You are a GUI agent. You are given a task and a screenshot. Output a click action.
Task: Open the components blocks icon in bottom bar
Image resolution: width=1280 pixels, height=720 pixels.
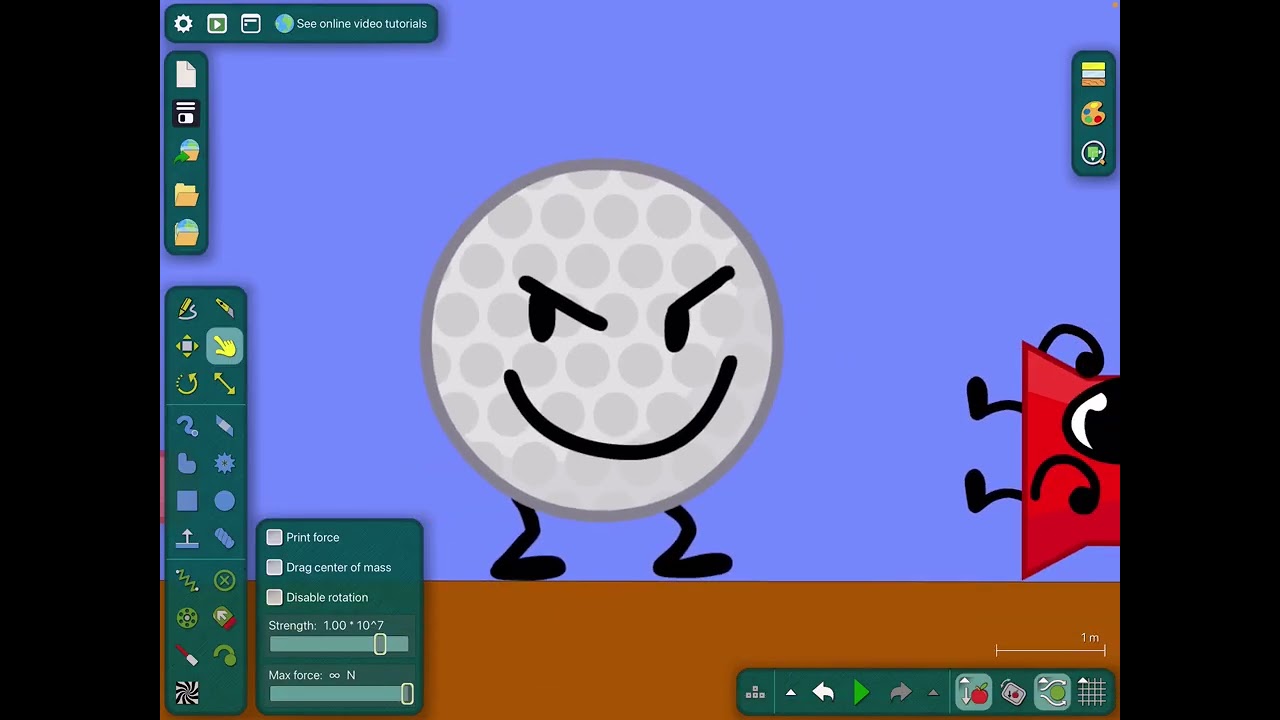[756, 692]
